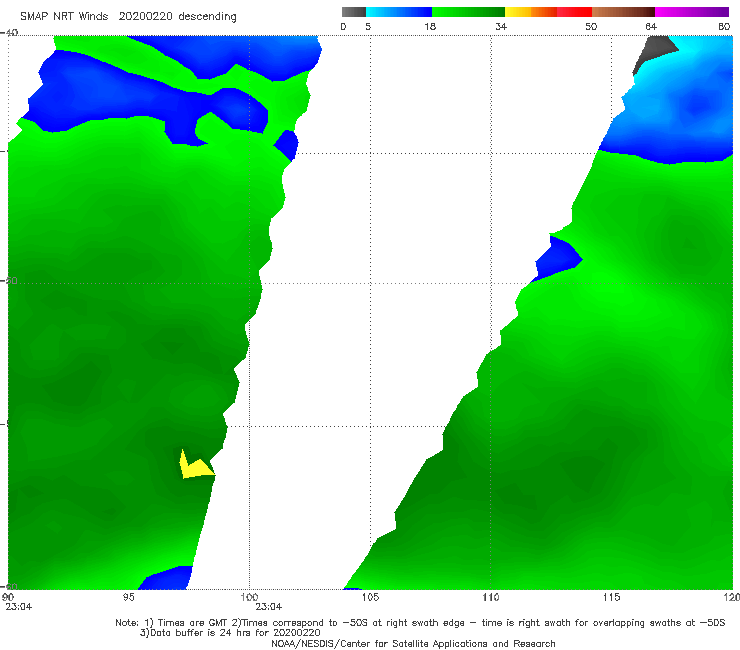This screenshot has width=740, height=650.
Task: Click the color bar label '18'
Action: 430,27
